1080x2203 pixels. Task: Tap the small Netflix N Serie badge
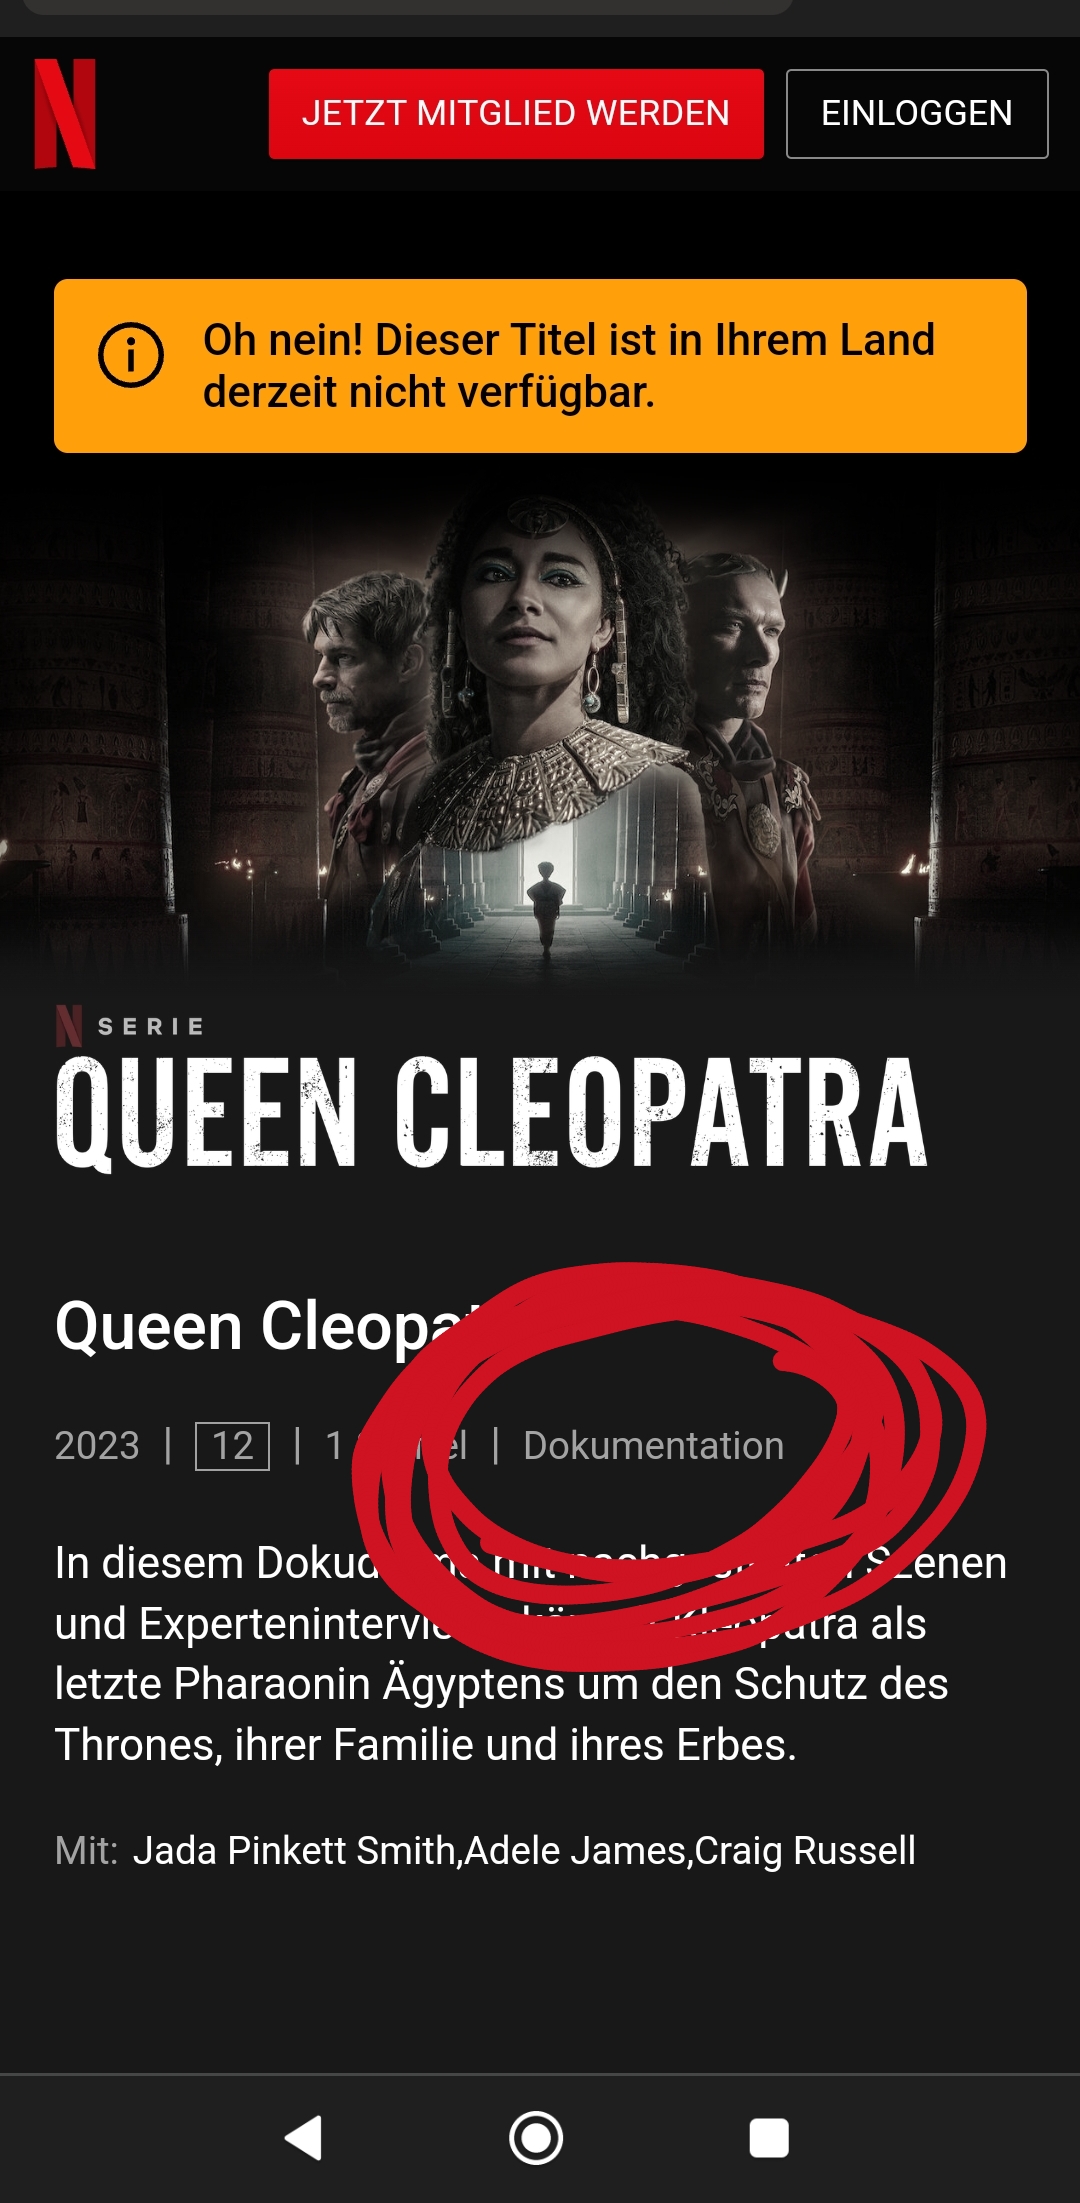tap(130, 1026)
